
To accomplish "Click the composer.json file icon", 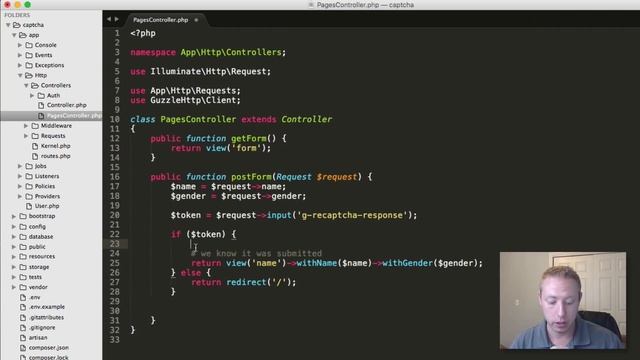I will tap(23, 348).
